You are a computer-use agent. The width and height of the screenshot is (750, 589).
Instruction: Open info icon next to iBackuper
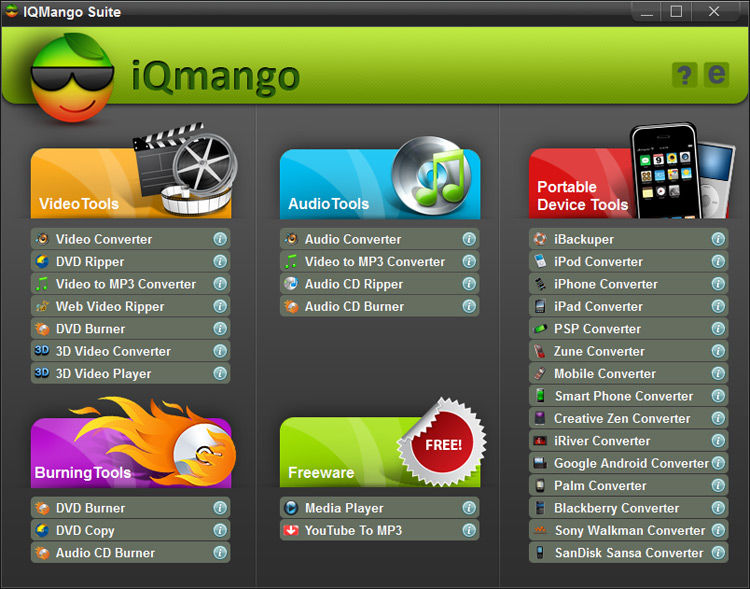(718, 239)
